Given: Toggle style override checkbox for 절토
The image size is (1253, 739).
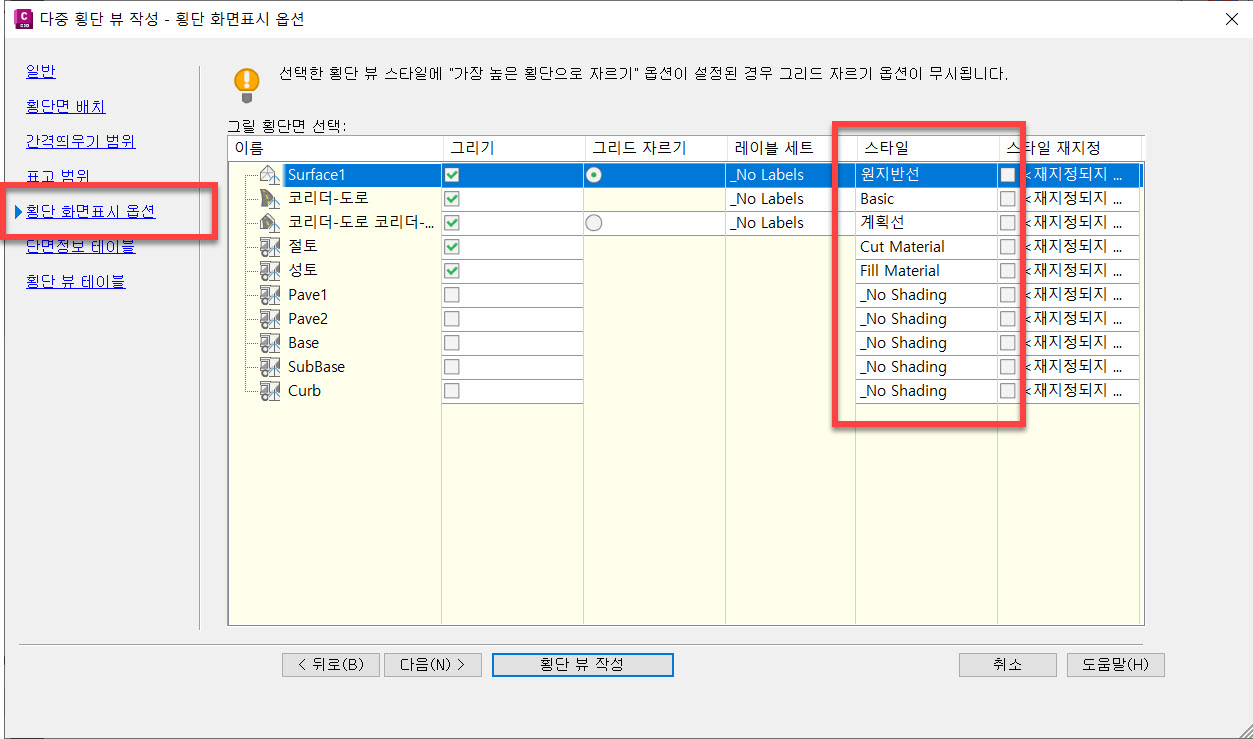Looking at the screenshot, I should (x=1008, y=247).
